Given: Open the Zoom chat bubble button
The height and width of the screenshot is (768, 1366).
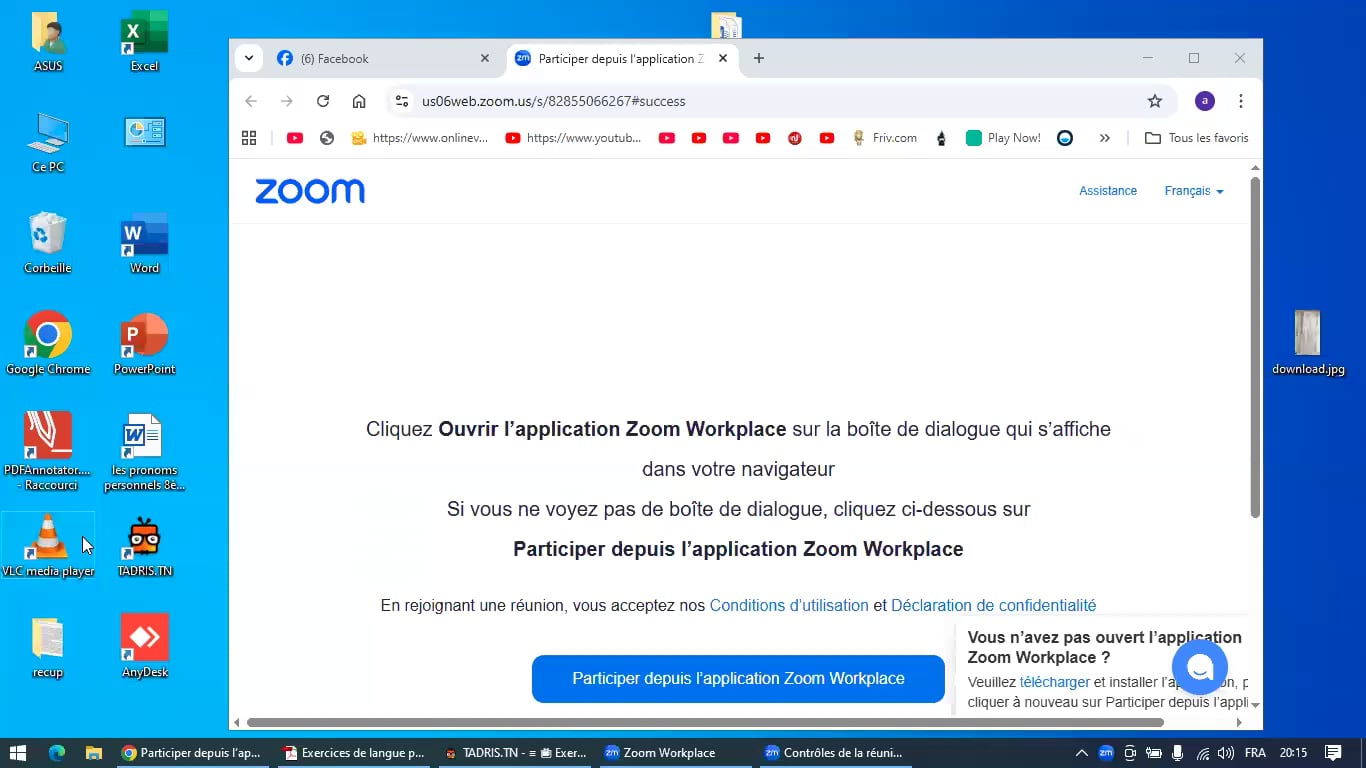Looking at the screenshot, I should click(1200, 667).
